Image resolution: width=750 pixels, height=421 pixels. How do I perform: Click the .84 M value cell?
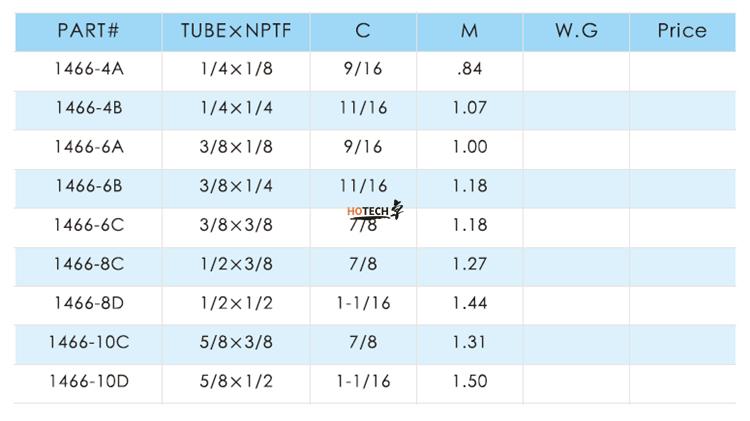click(x=469, y=69)
